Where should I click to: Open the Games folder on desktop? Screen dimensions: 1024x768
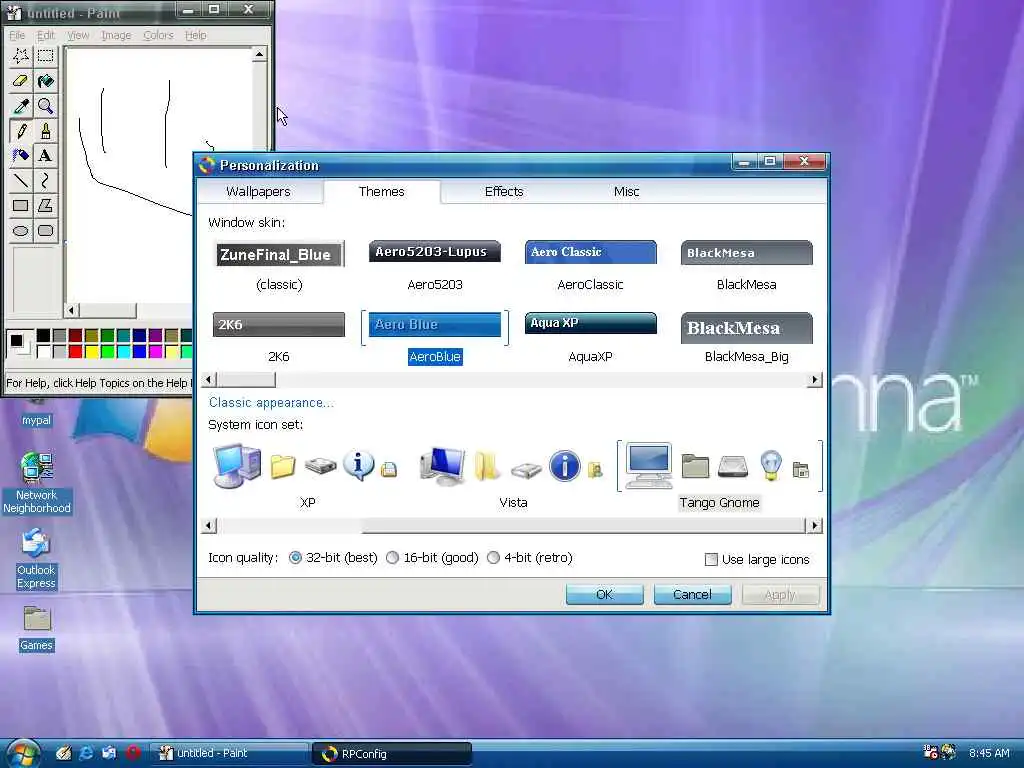(37, 628)
